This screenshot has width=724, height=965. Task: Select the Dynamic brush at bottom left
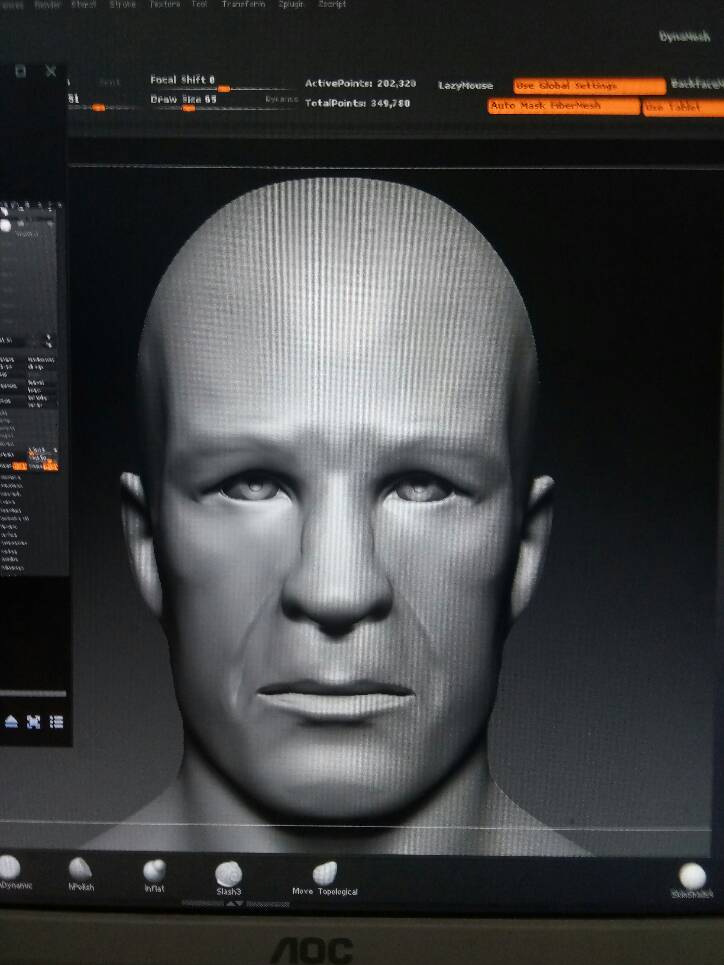pos(12,872)
